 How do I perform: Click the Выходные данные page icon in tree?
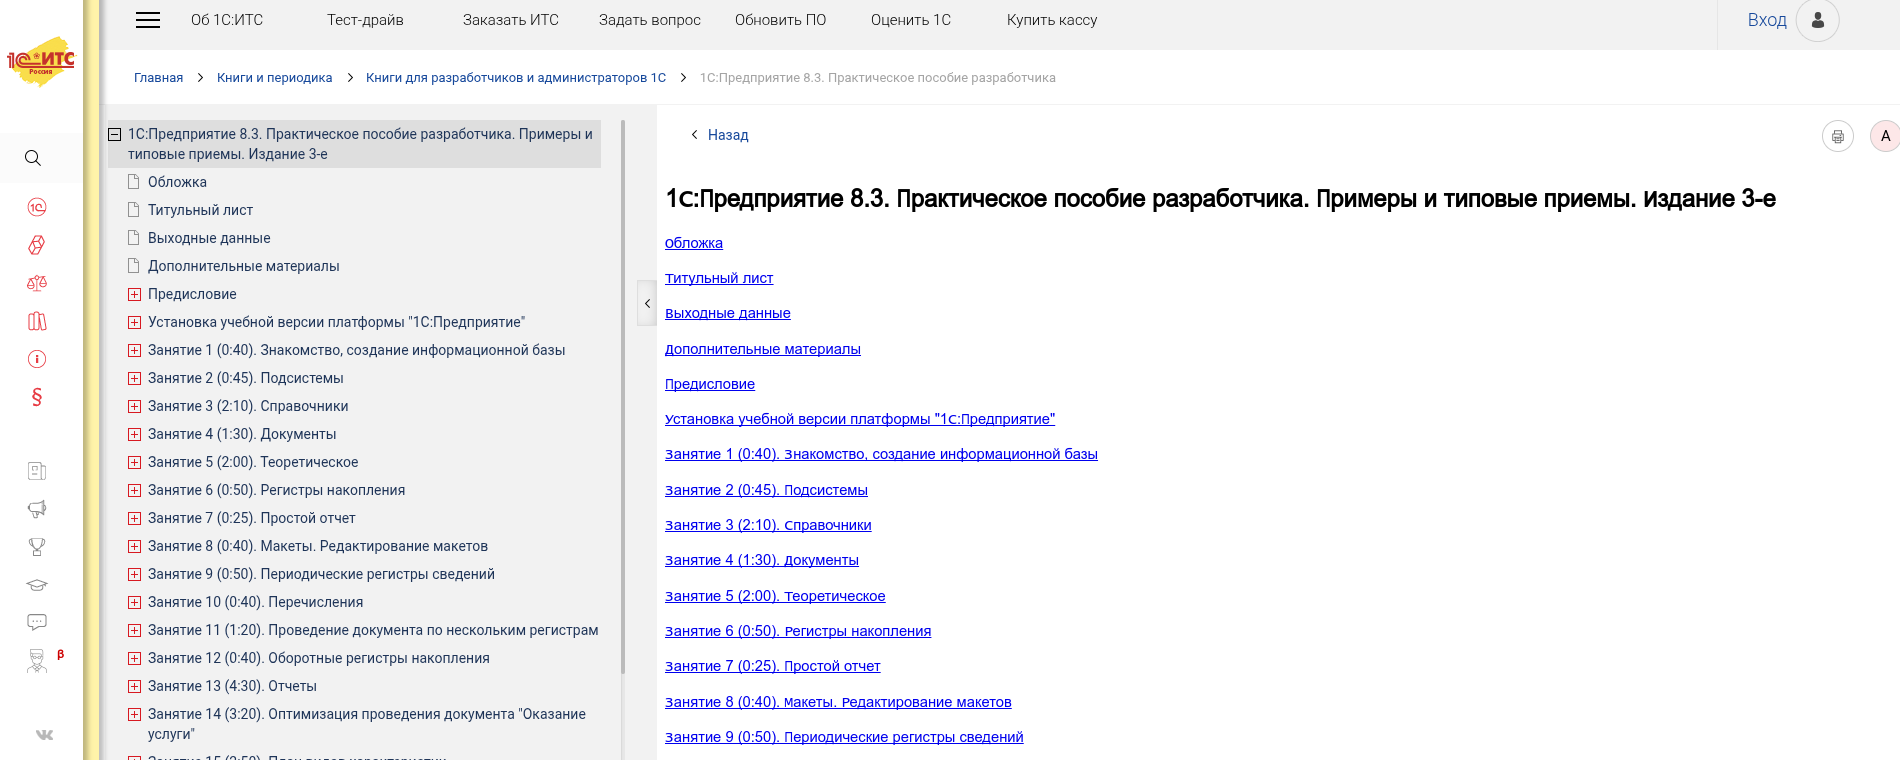pyautogui.click(x=134, y=238)
